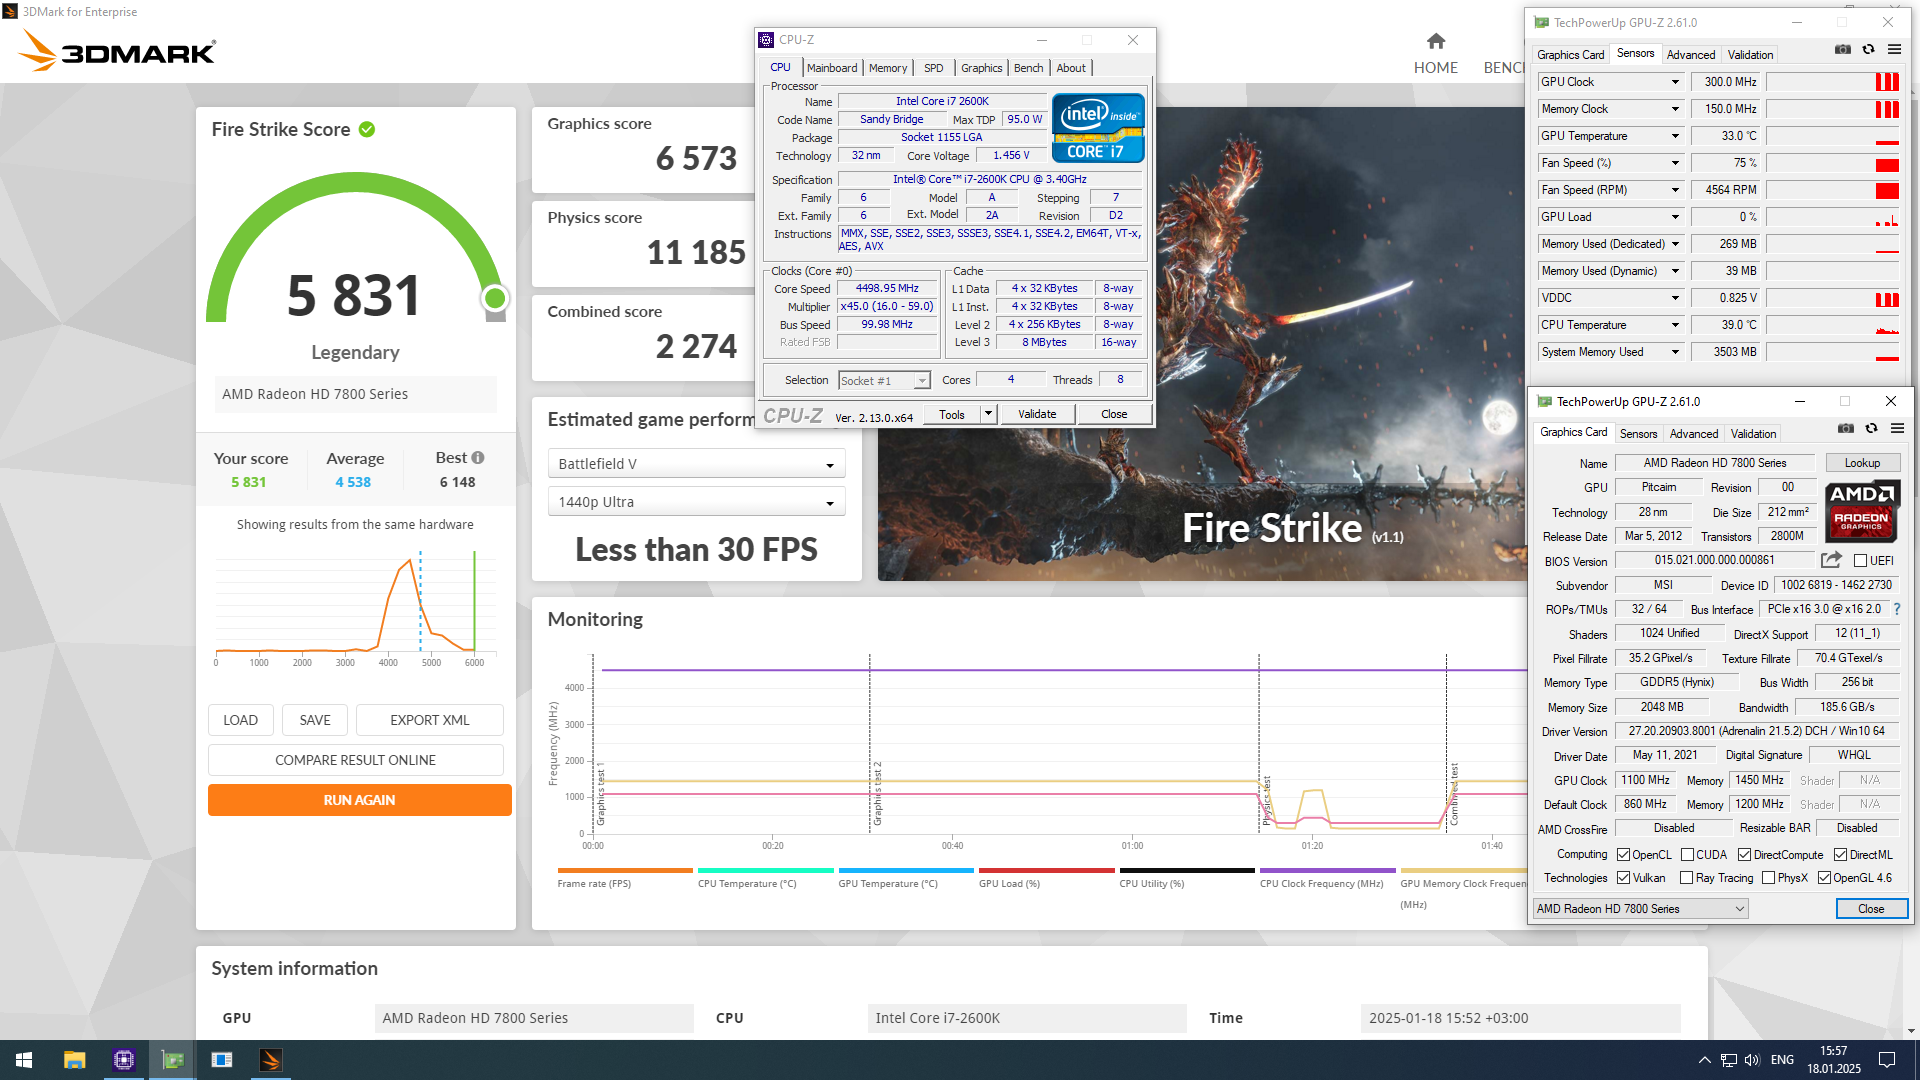Take screenshot with camera icon in GPU-Z Sensors window
The width and height of the screenshot is (1920, 1080).
1843,49
